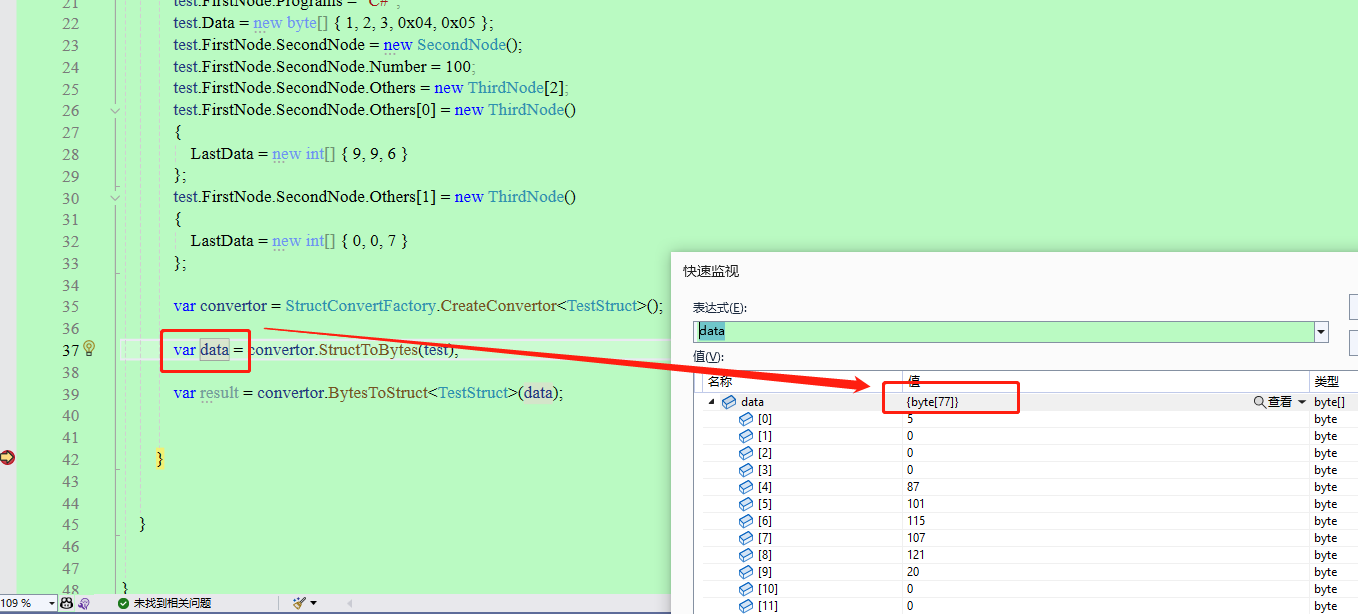Click the green no-issues-found checkmark indicator

[x=123, y=603]
